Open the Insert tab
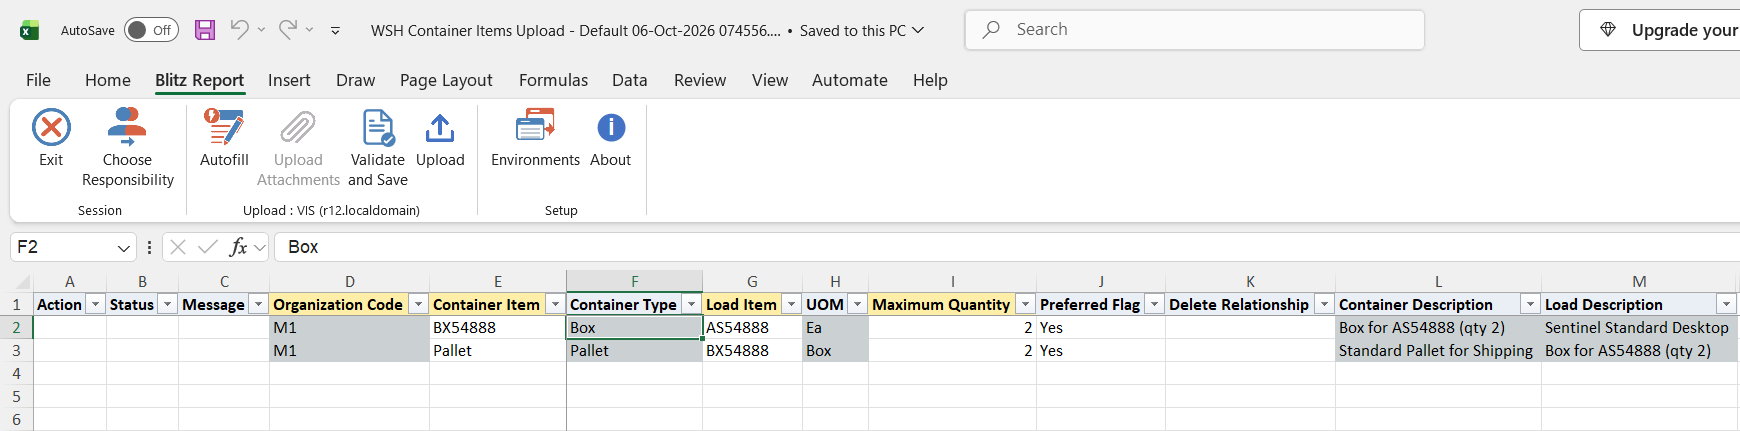The height and width of the screenshot is (431, 1740). (x=289, y=80)
